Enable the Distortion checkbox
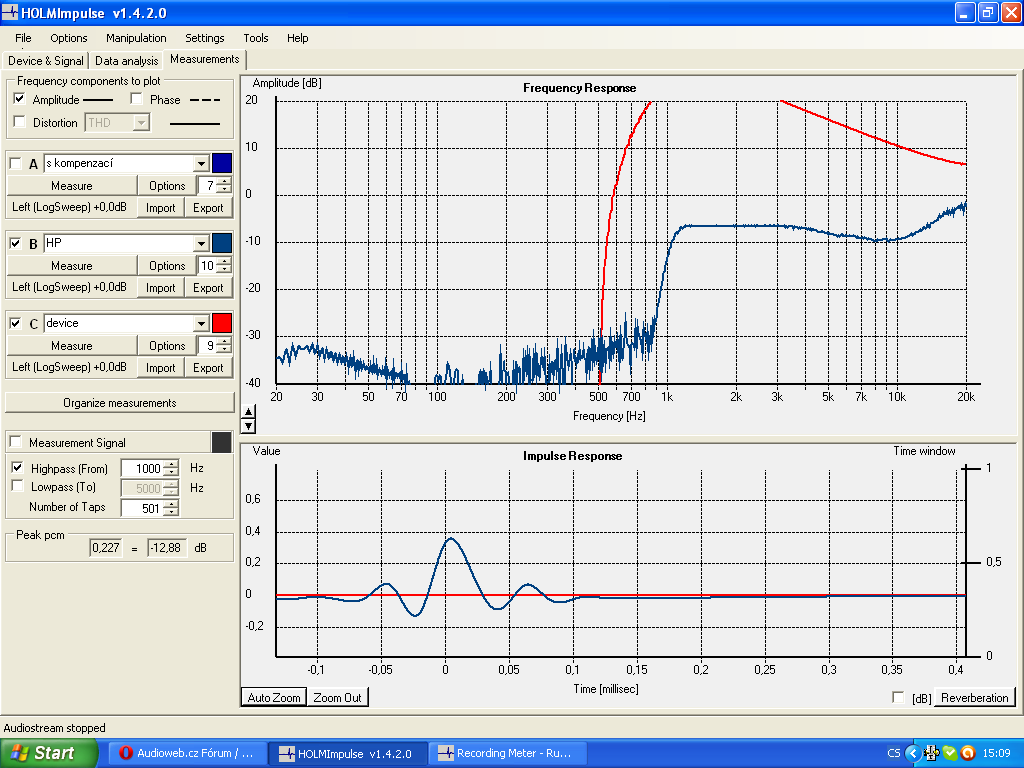 point(20,122)
